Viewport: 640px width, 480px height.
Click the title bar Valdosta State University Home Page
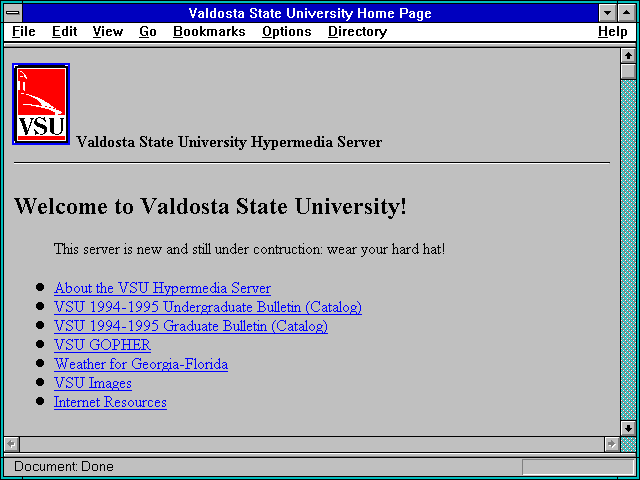pos(310,13)
